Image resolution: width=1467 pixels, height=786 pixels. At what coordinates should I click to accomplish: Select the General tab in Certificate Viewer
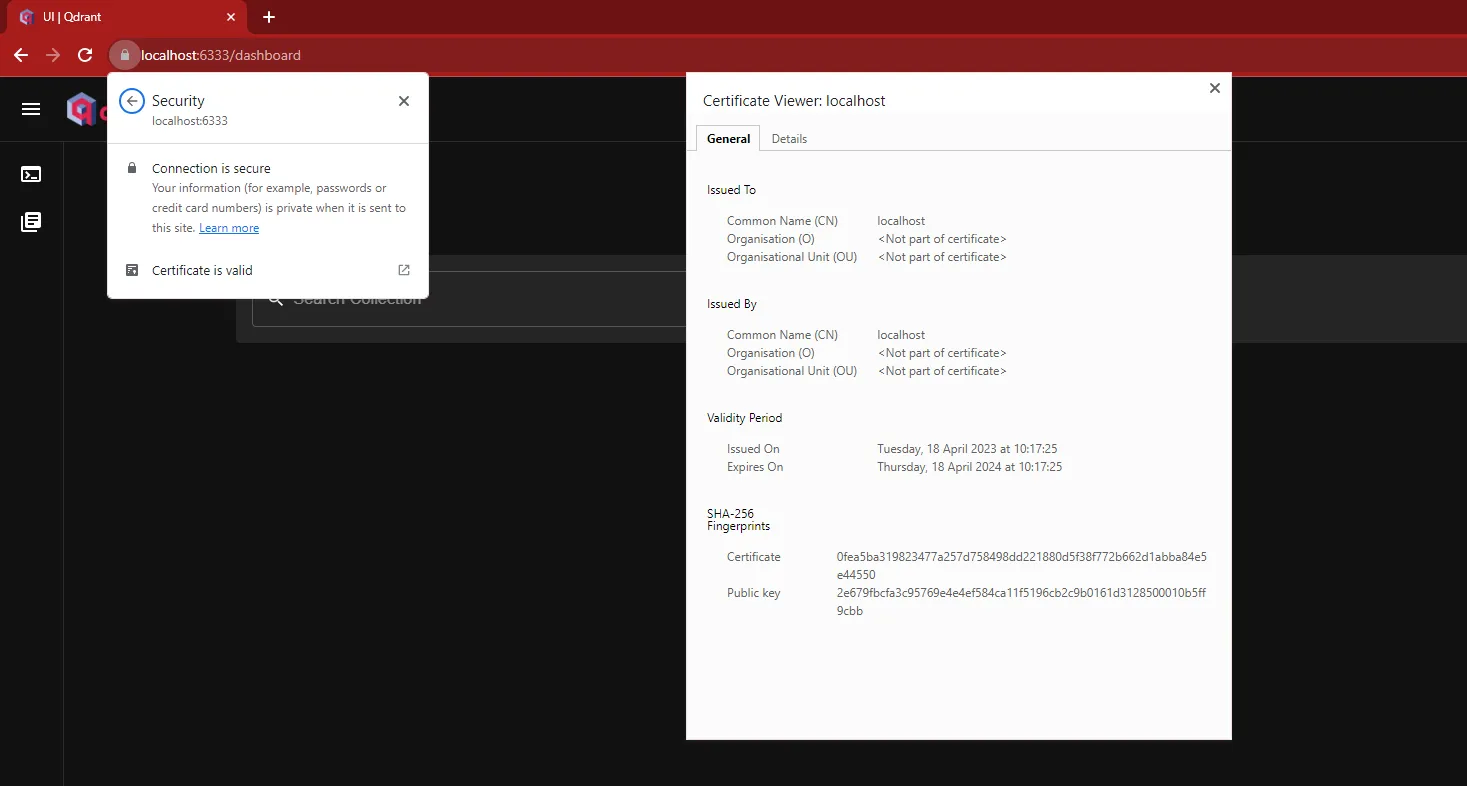click(728, 139)
